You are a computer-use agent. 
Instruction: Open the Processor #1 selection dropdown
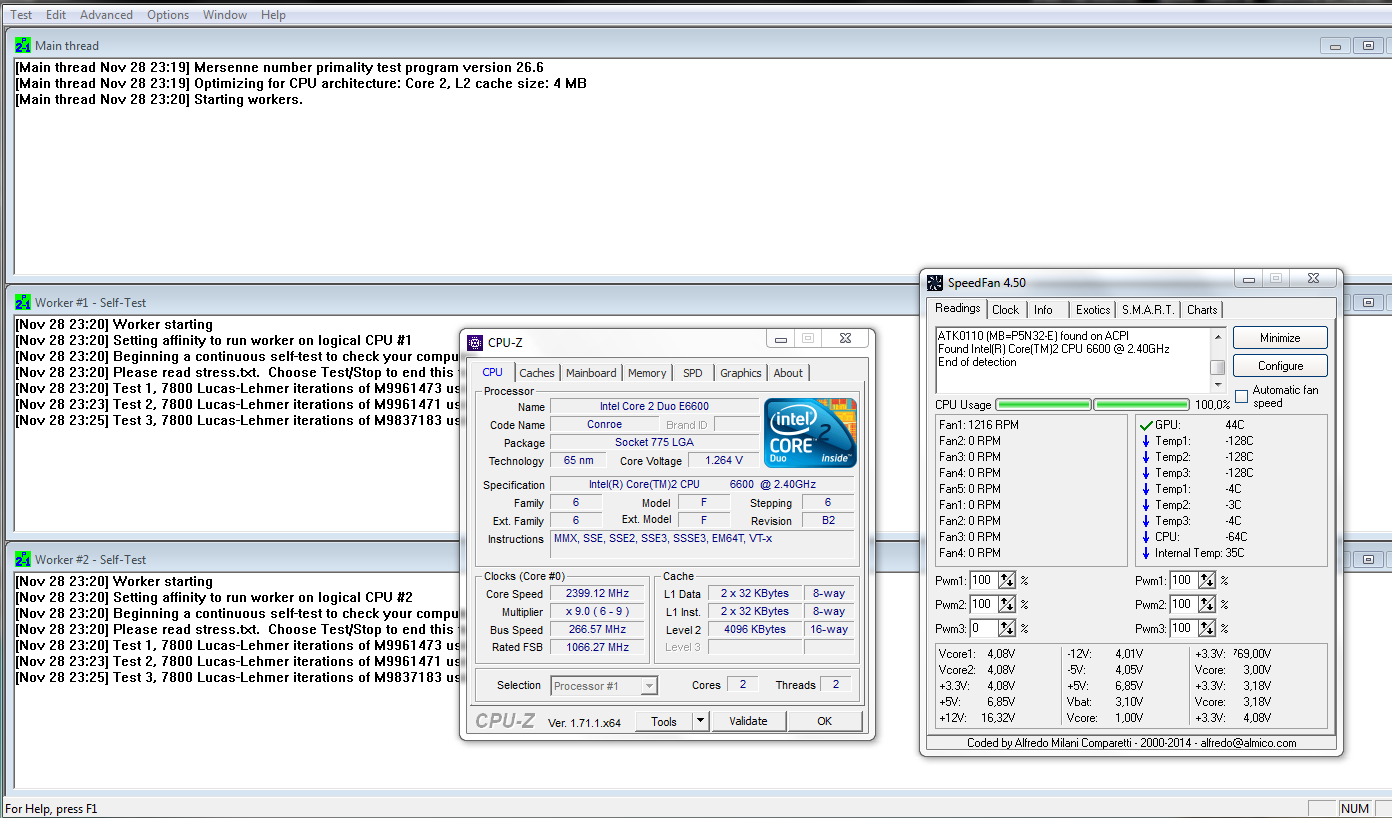click(x=604, y=685)
